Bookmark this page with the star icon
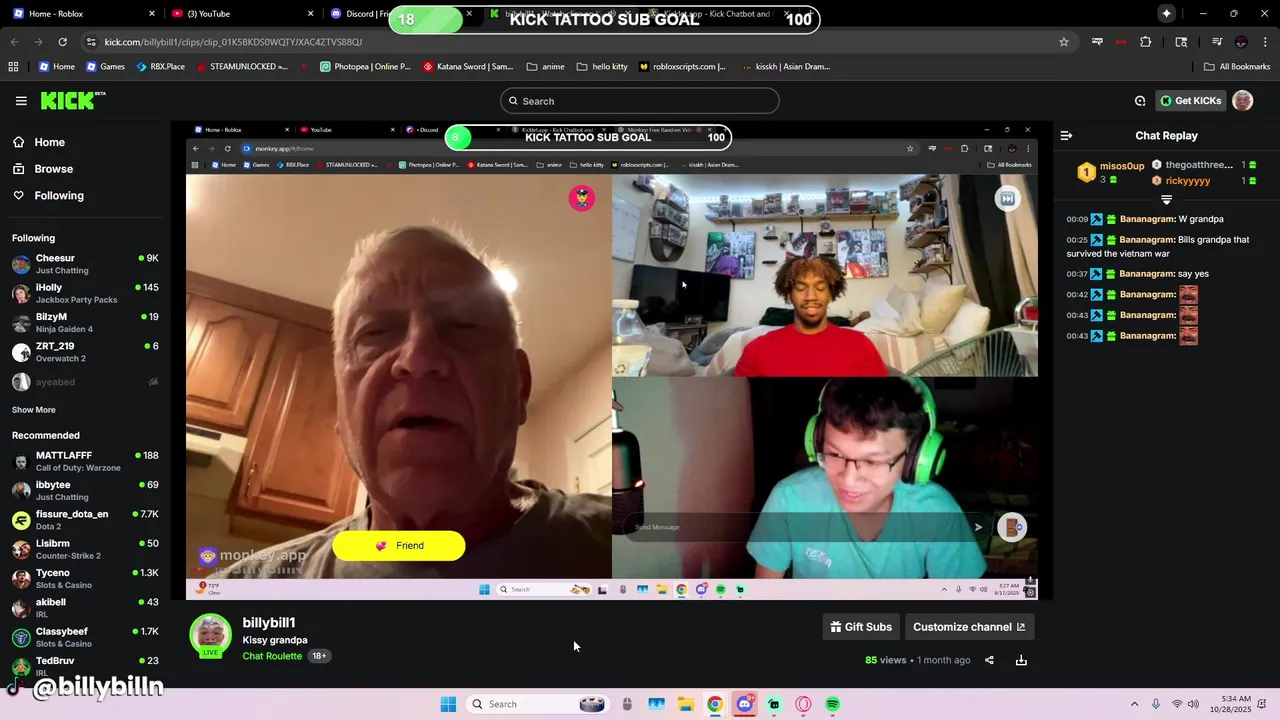Screen dimensions: 1280x720 point(1064,42)
